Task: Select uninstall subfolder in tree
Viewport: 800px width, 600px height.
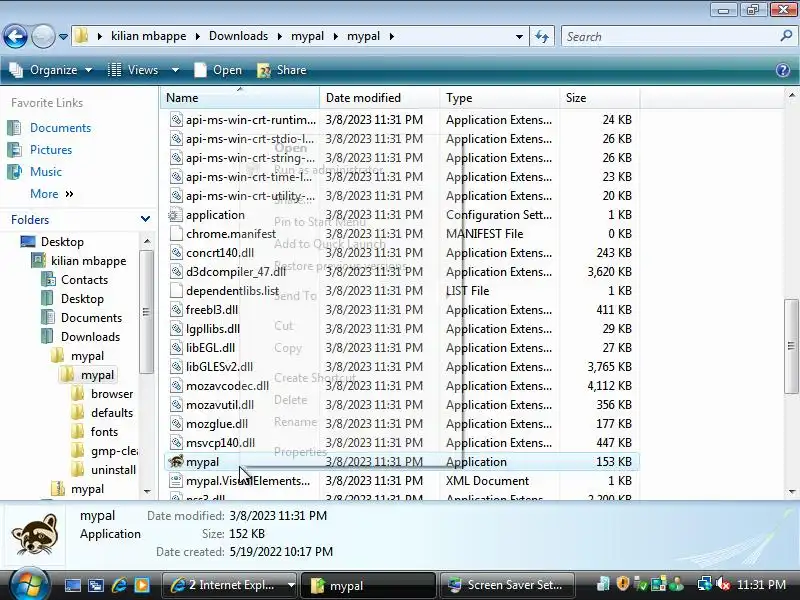Action: [113, 470]
